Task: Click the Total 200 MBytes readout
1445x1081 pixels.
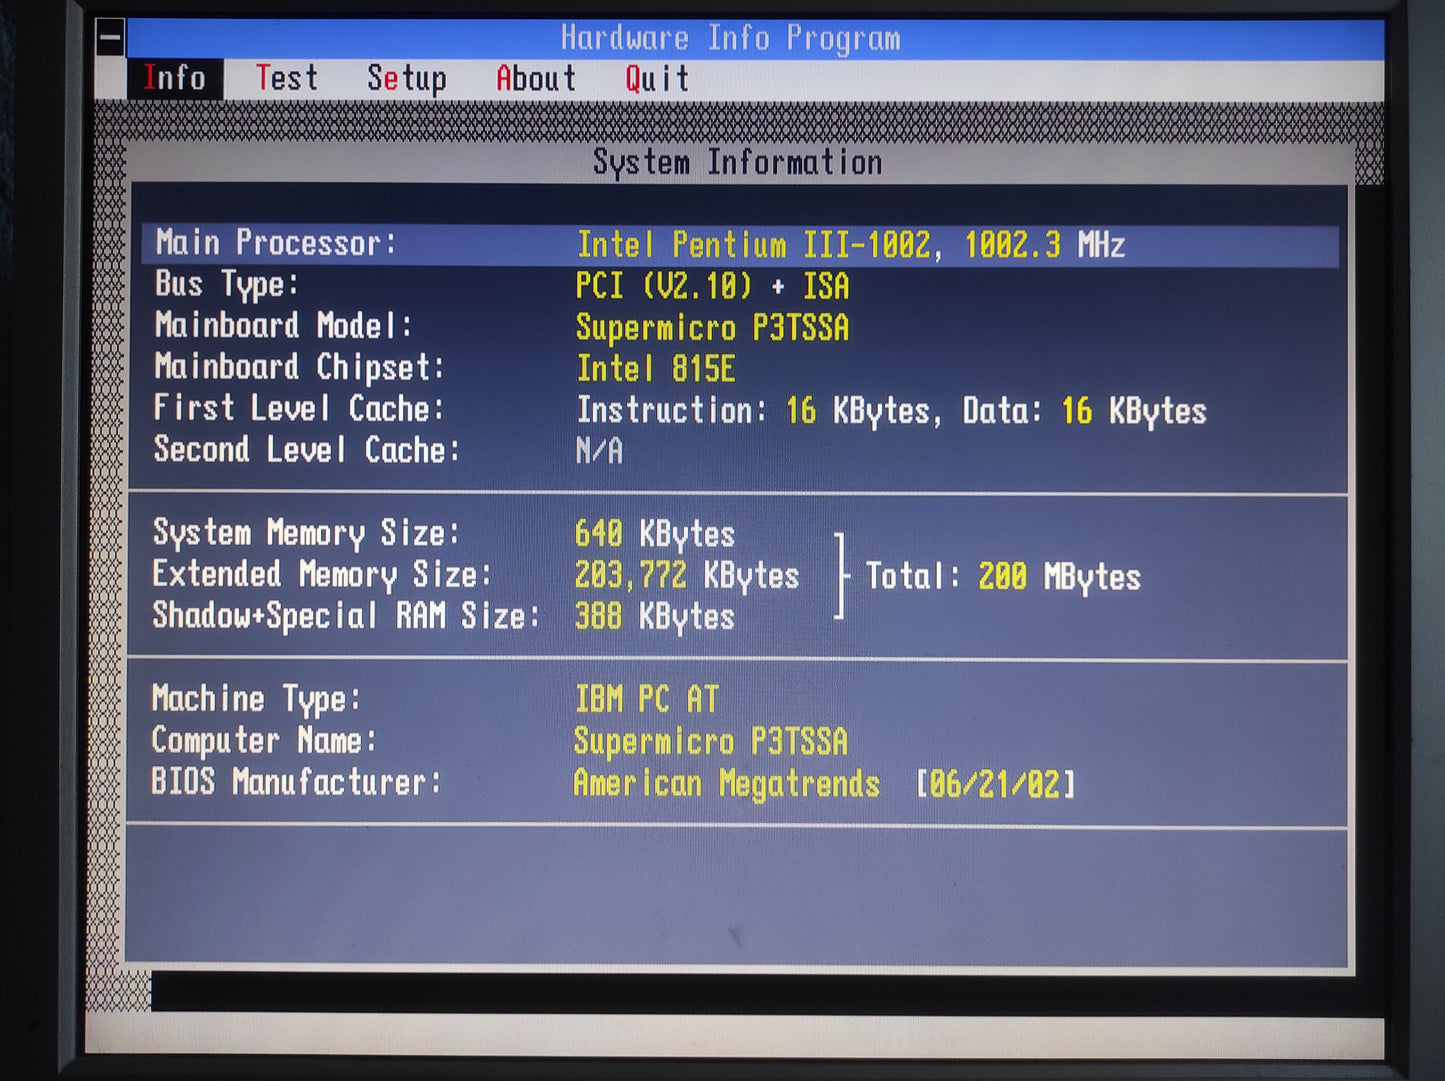Action: click(1000, 577)
